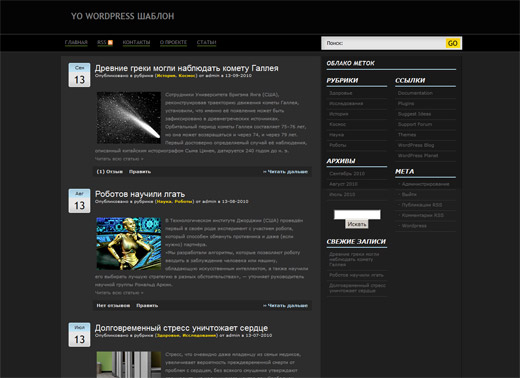Open the СТАТЬИ menu item

pyautogui.click(x=206, y=42)
